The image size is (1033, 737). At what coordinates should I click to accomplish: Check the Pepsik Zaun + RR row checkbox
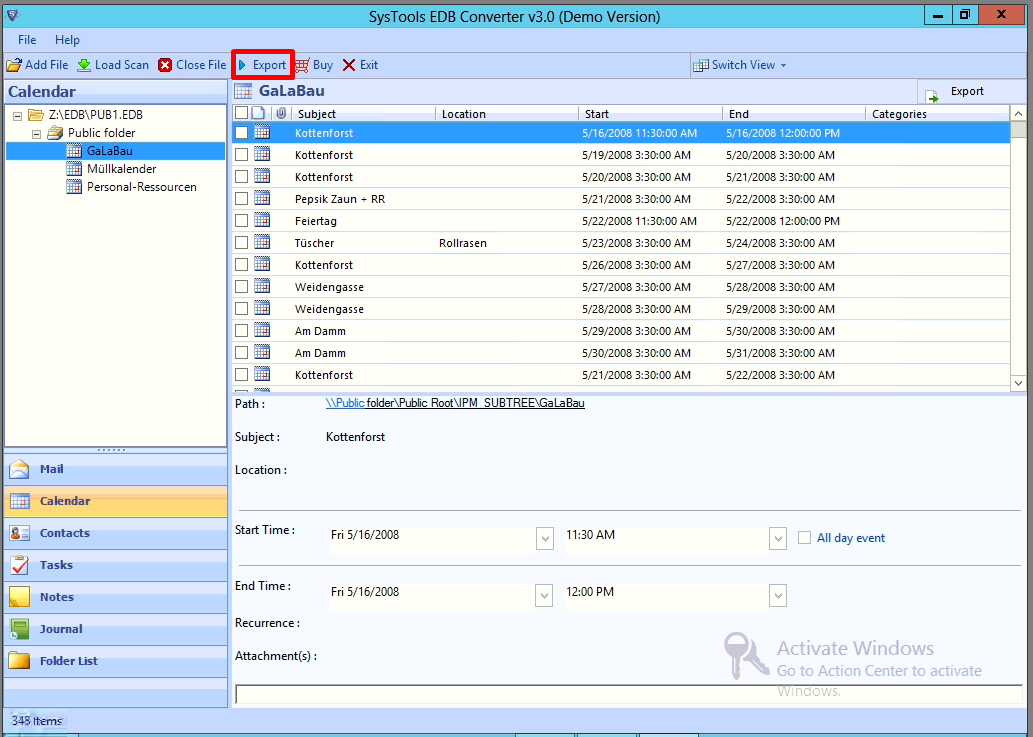pos(242,198)
